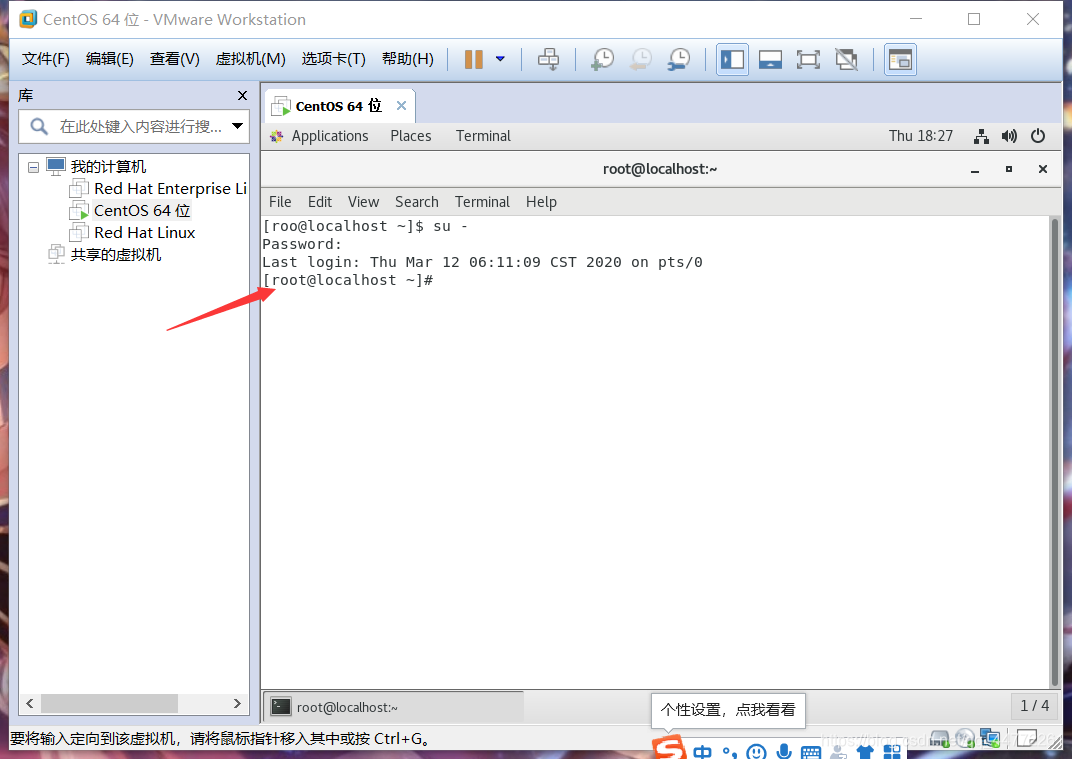Open the 文件(F) menu
The height and width of the screenshot is (759, 1072).
(x=46, y=59)
